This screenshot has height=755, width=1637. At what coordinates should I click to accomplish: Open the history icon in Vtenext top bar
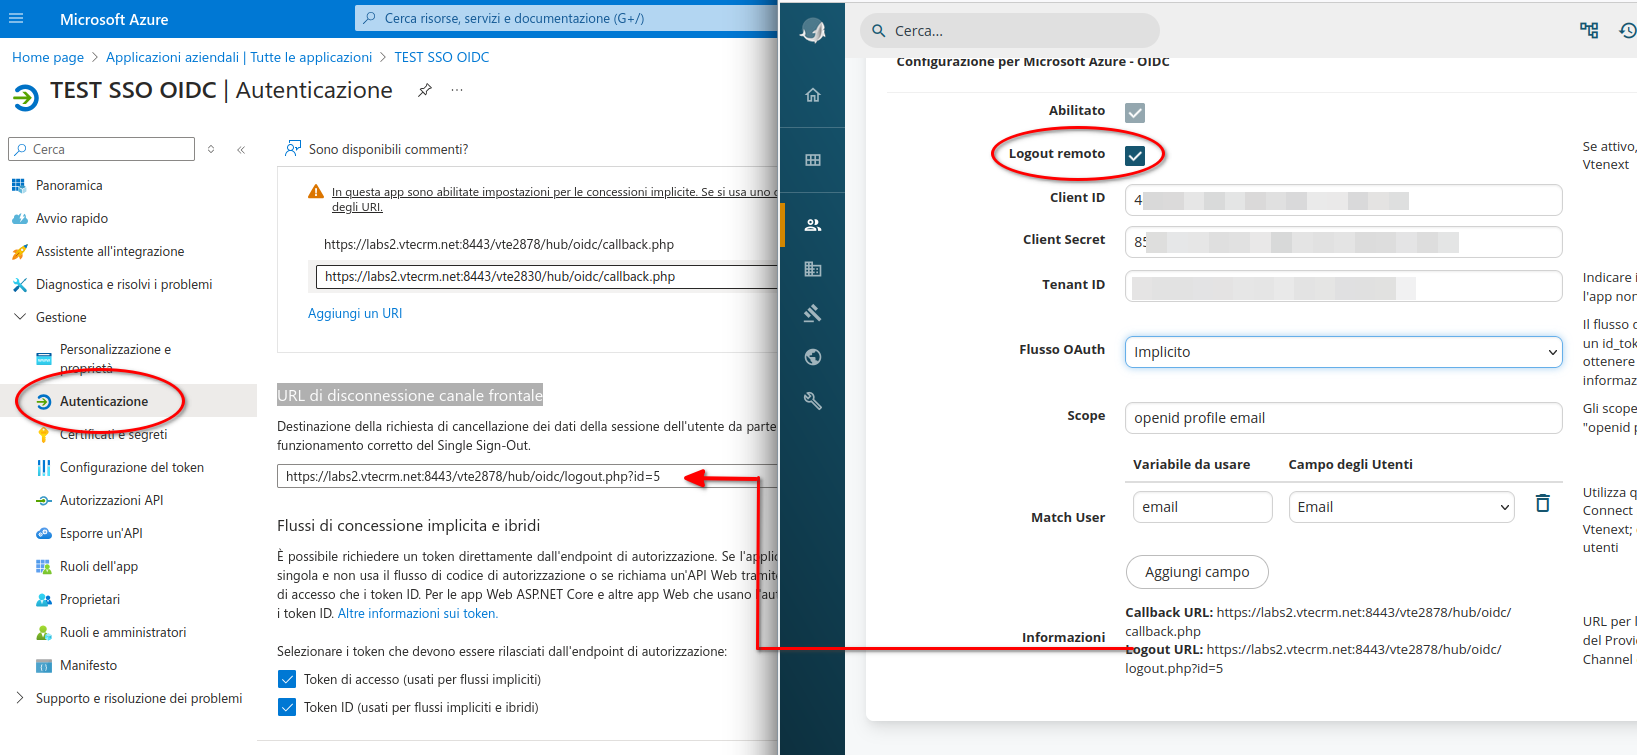[x=1627, y=30]
